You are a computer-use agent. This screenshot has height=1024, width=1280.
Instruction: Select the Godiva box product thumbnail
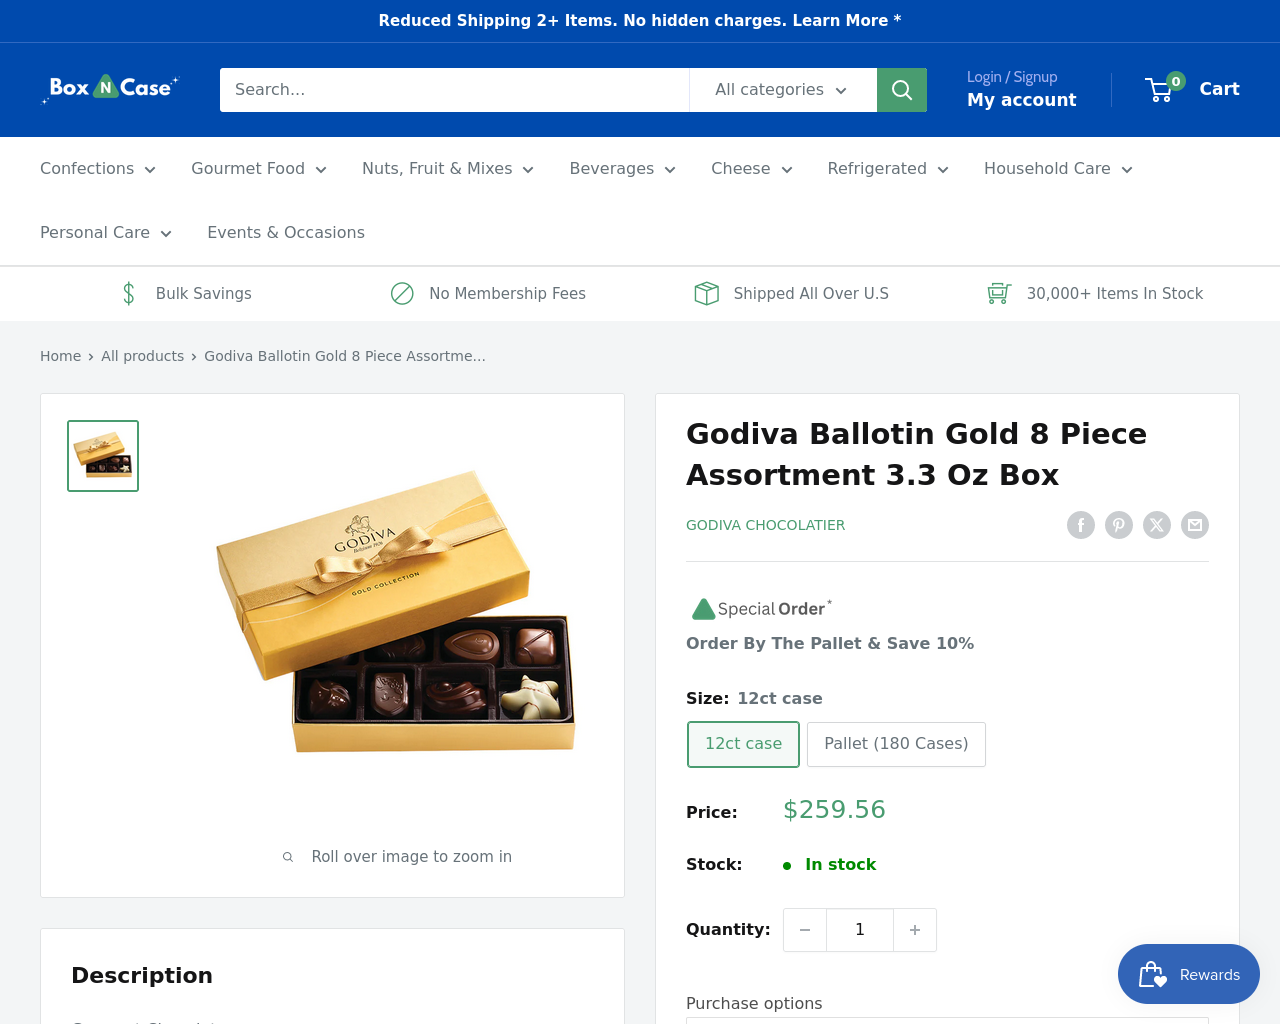(103, 456)
